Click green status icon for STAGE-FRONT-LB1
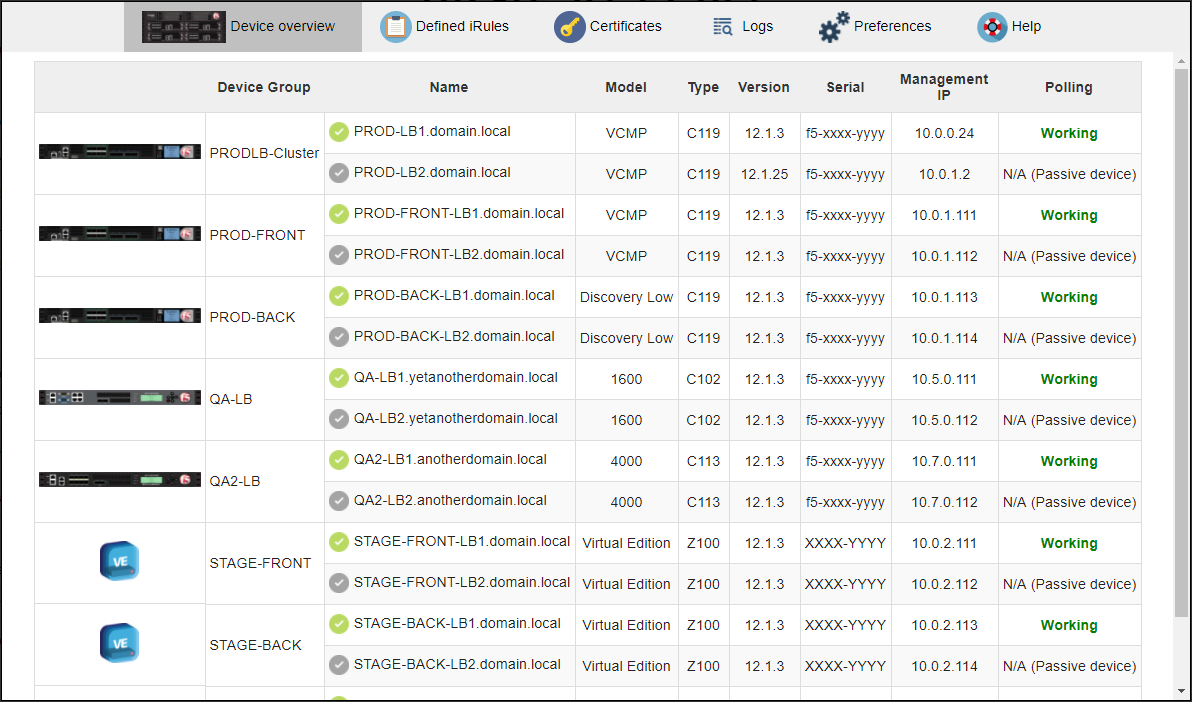This screenshot has width=1192, height=702. 339,542
